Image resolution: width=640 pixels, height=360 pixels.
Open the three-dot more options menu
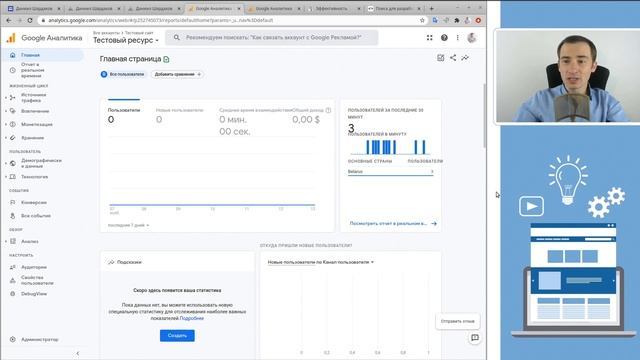(458, 38)
